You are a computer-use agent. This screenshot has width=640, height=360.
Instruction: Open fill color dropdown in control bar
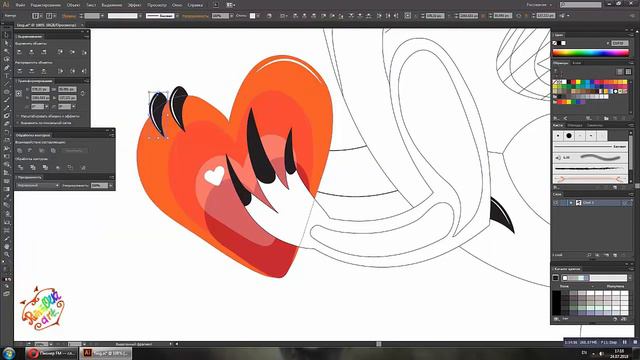pos(42,16)
